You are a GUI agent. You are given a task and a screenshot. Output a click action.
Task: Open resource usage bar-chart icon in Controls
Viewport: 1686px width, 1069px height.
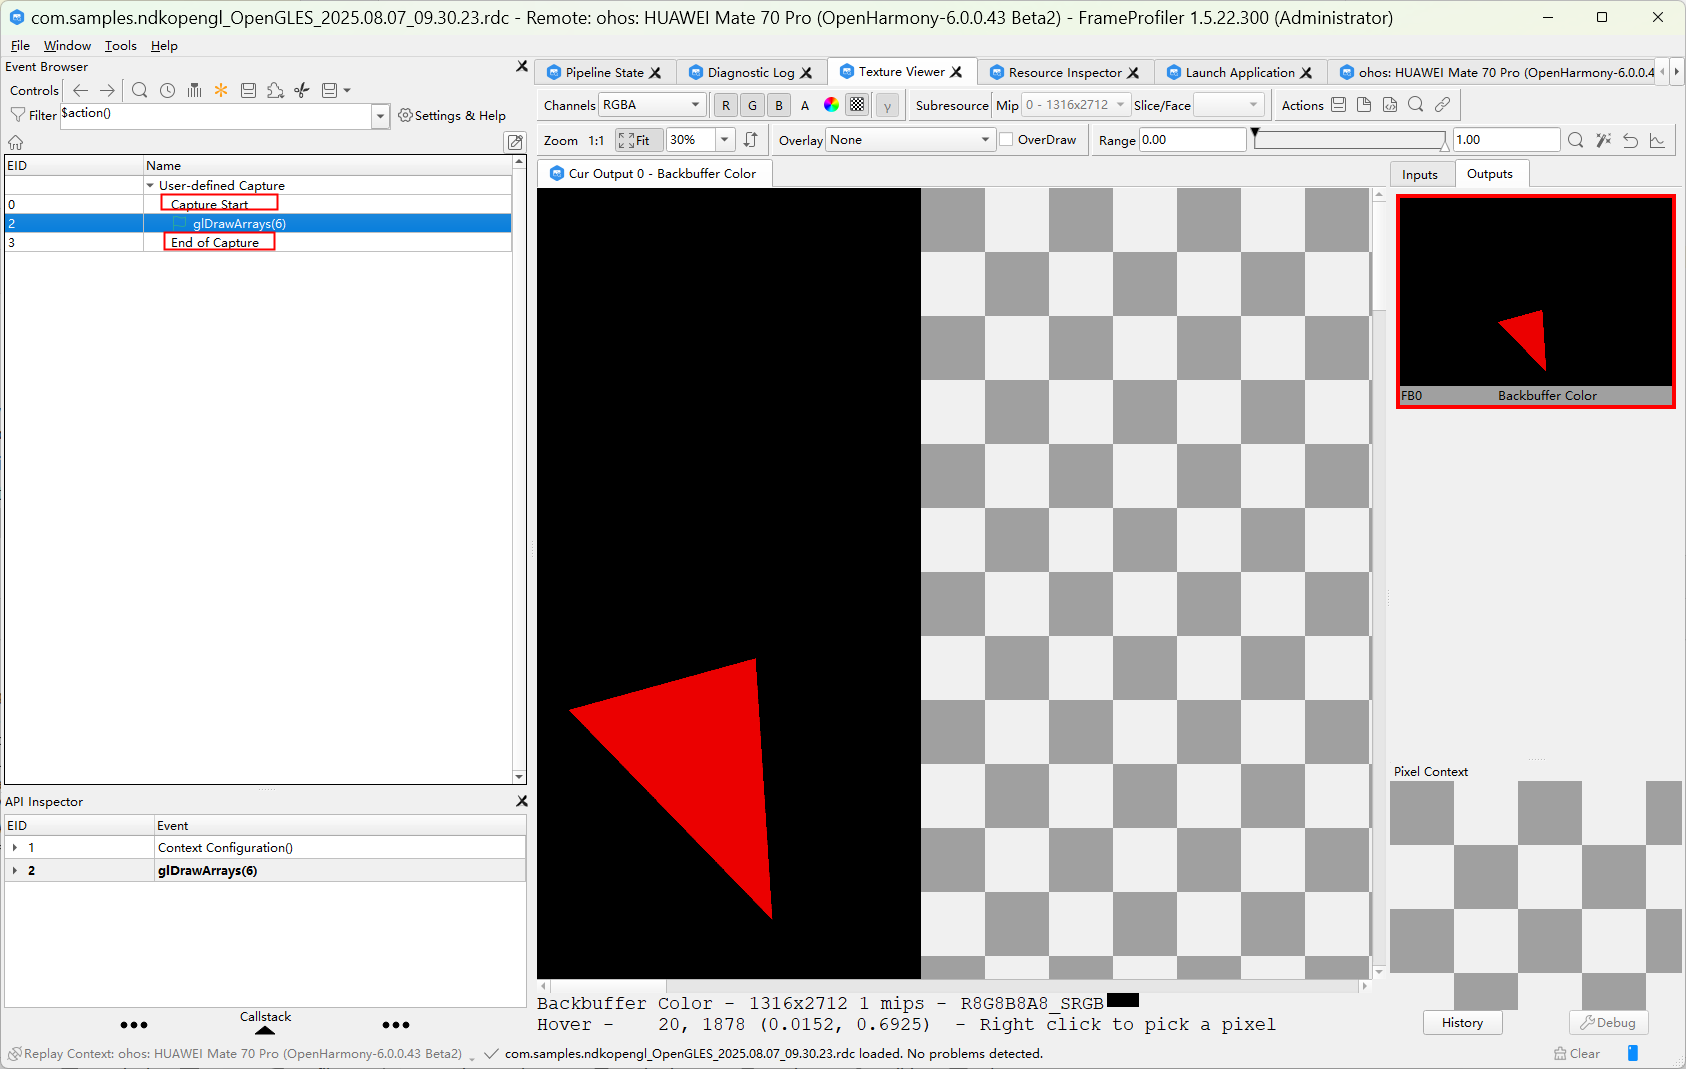(x=194, y=90)
